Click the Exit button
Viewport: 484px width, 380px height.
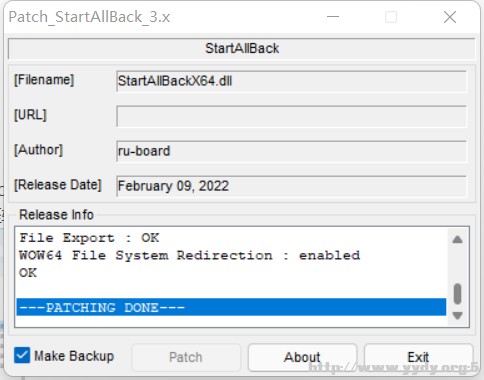click(418, 357)
